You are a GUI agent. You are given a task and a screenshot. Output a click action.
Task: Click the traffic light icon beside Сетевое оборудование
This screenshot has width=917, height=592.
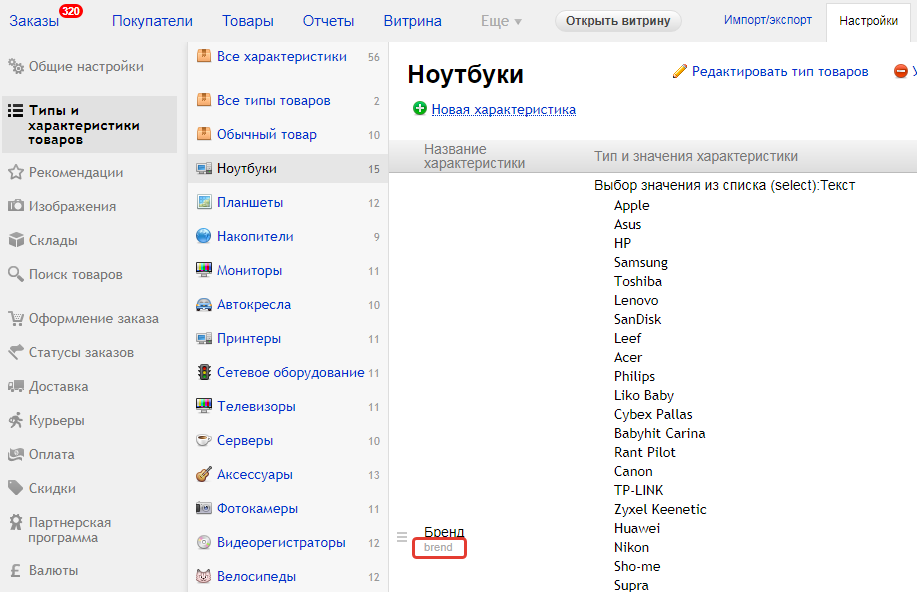(204, 372)
